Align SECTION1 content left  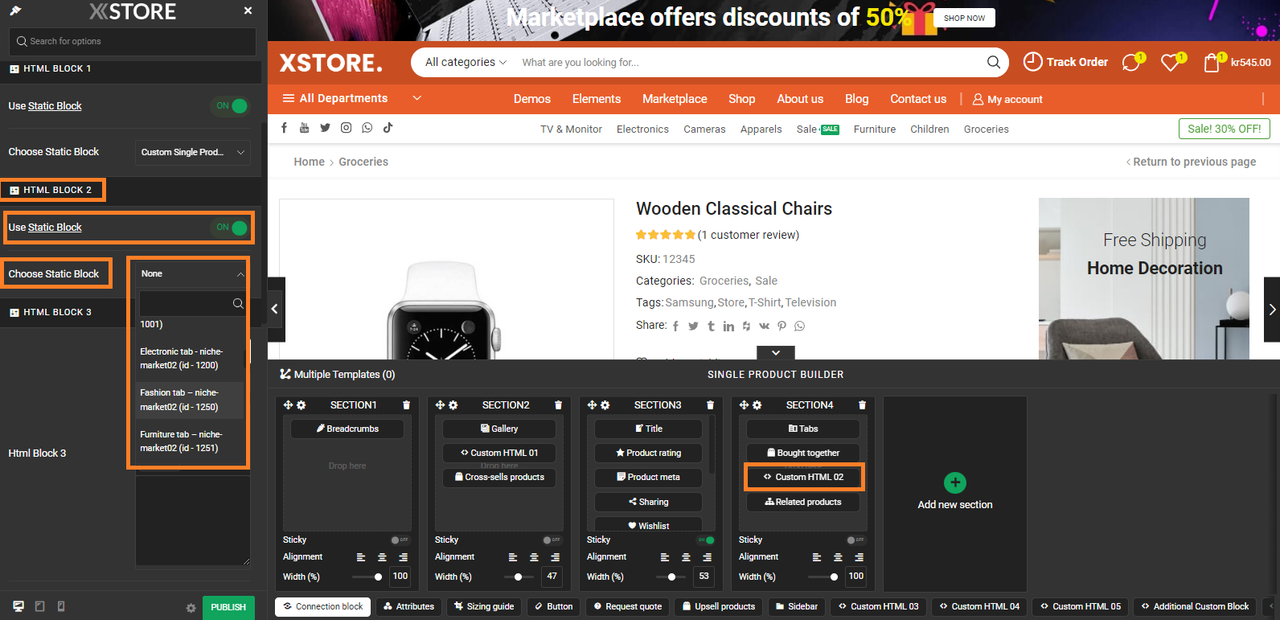coord(360,557)
